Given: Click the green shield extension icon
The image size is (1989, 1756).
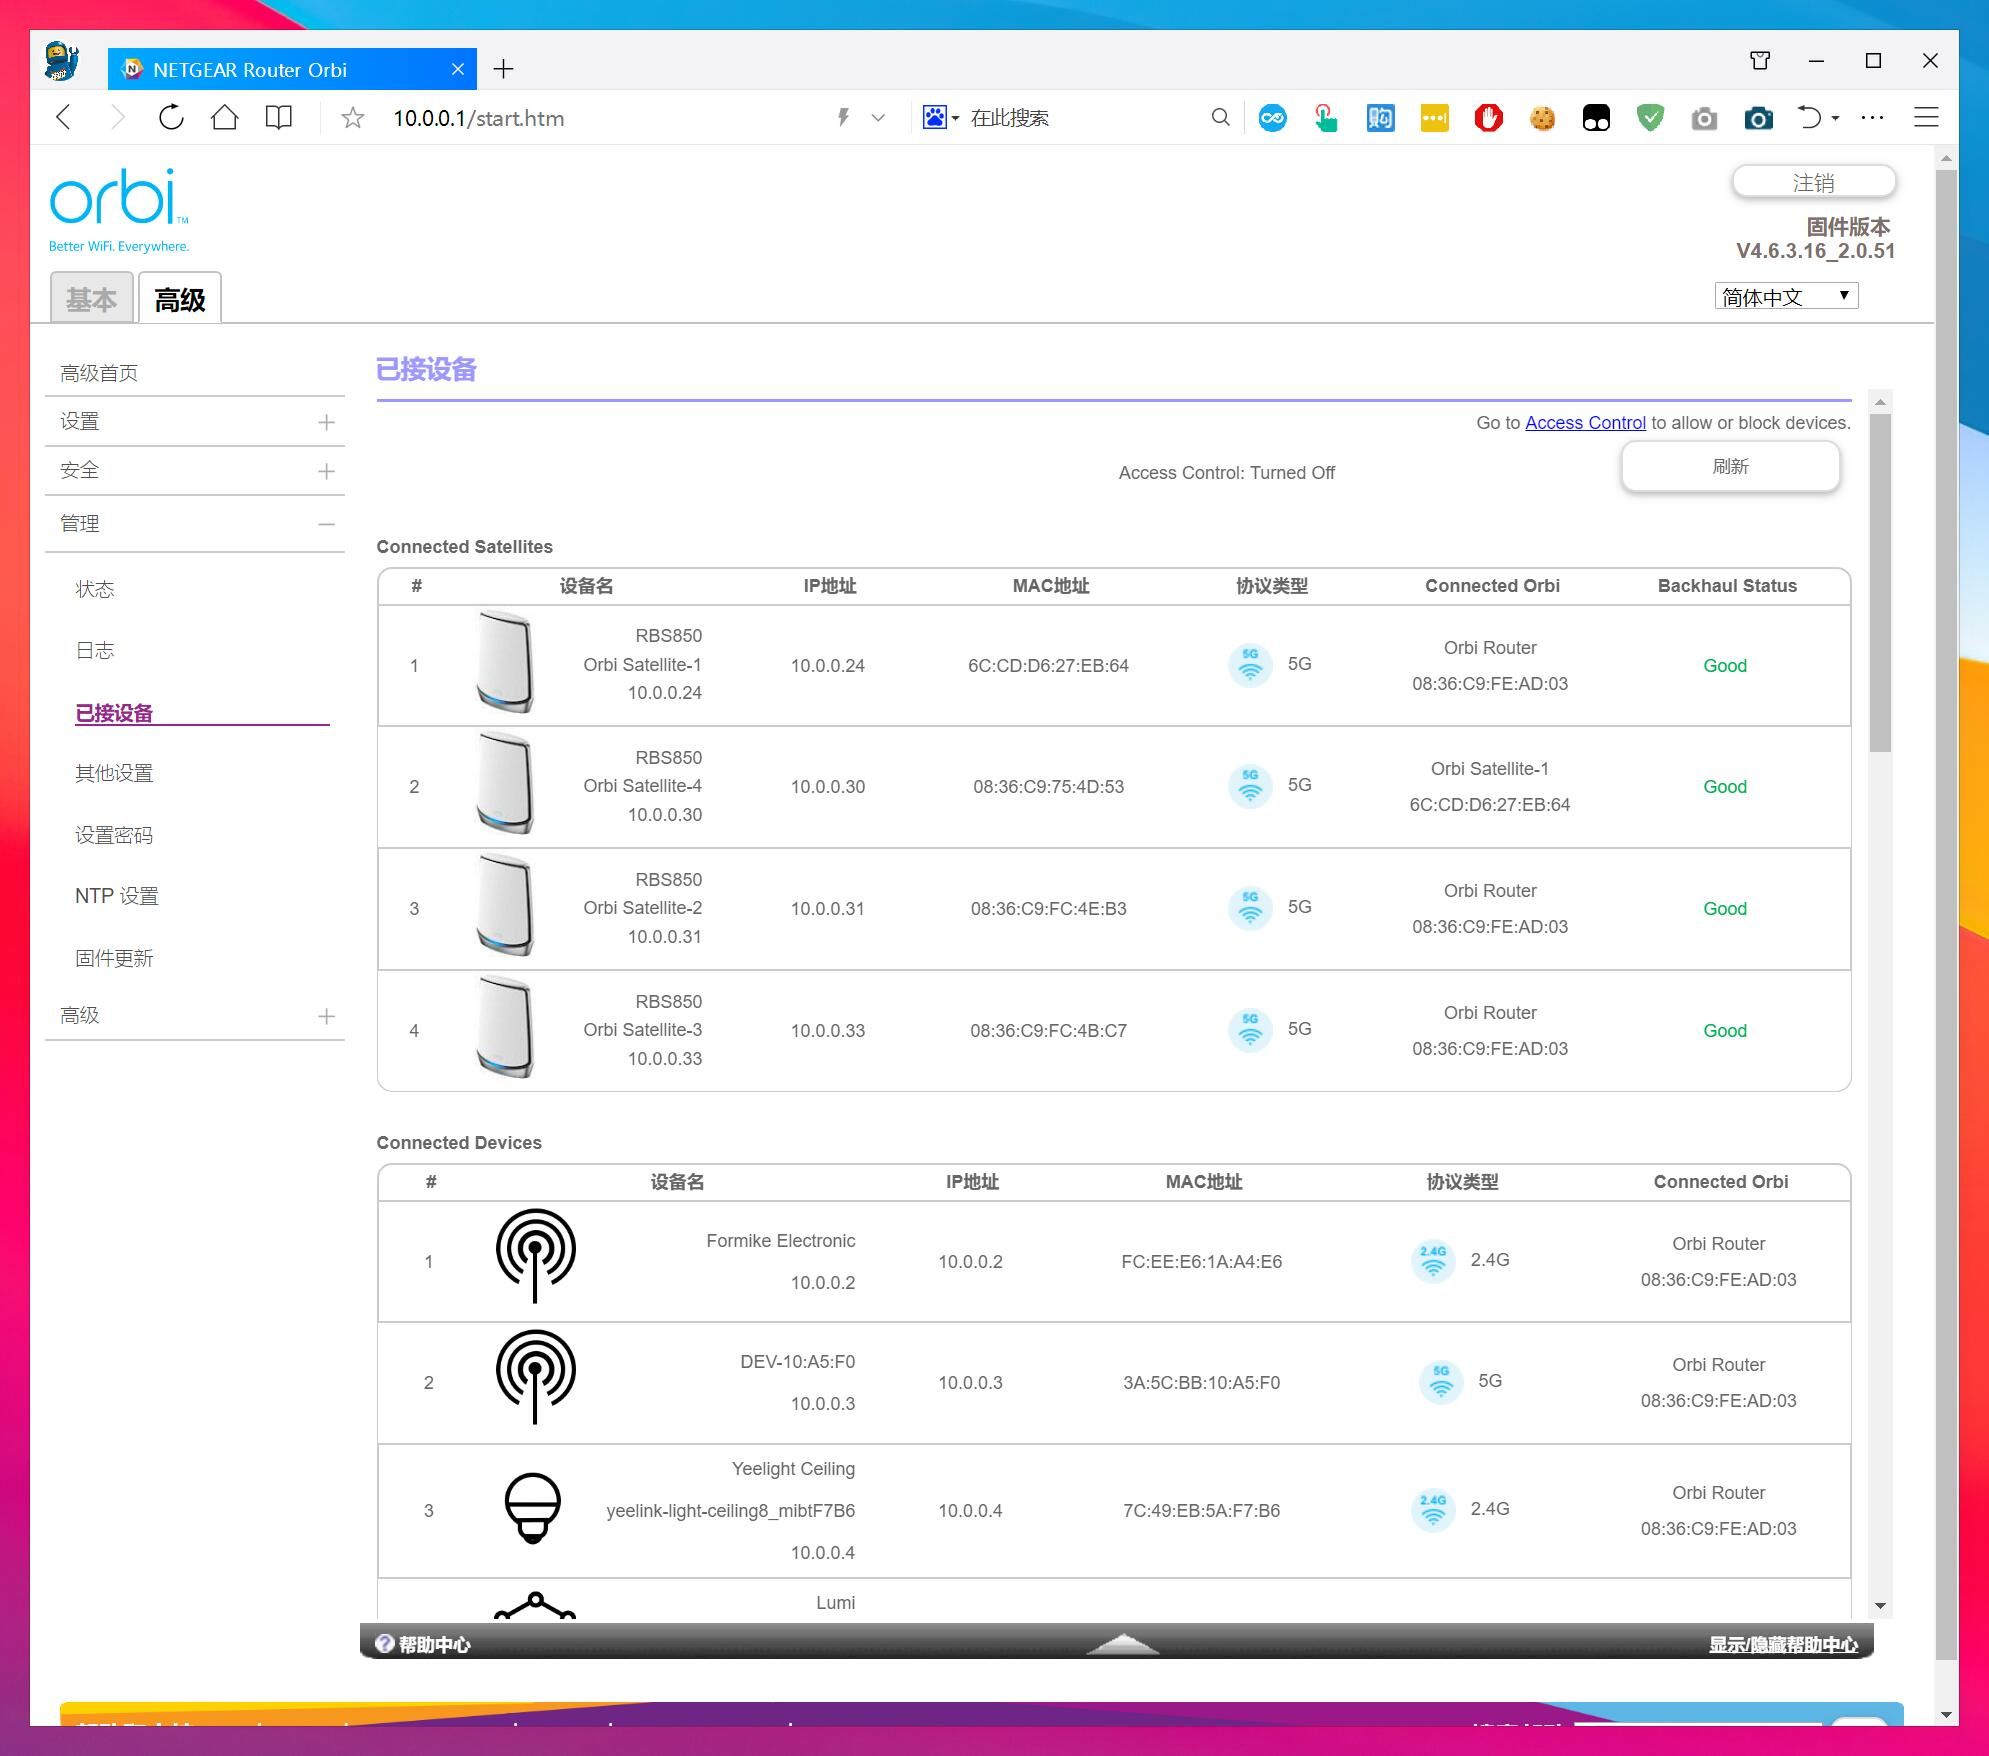Looking at the screenshot, I should [1650, 118].
